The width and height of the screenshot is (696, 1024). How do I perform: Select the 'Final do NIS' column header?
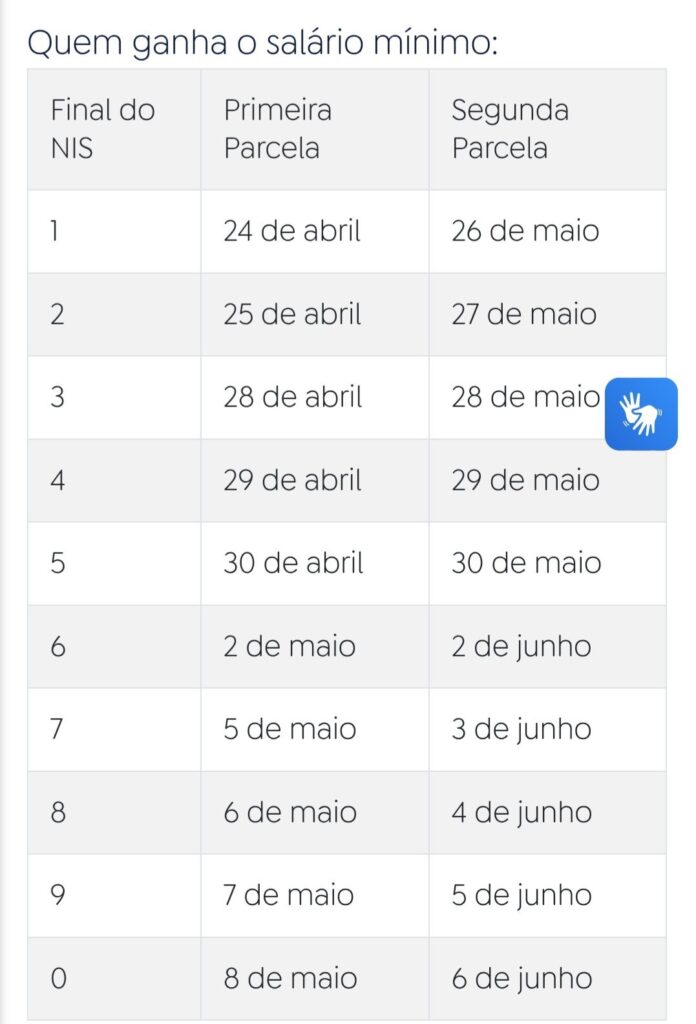[114, 129]
